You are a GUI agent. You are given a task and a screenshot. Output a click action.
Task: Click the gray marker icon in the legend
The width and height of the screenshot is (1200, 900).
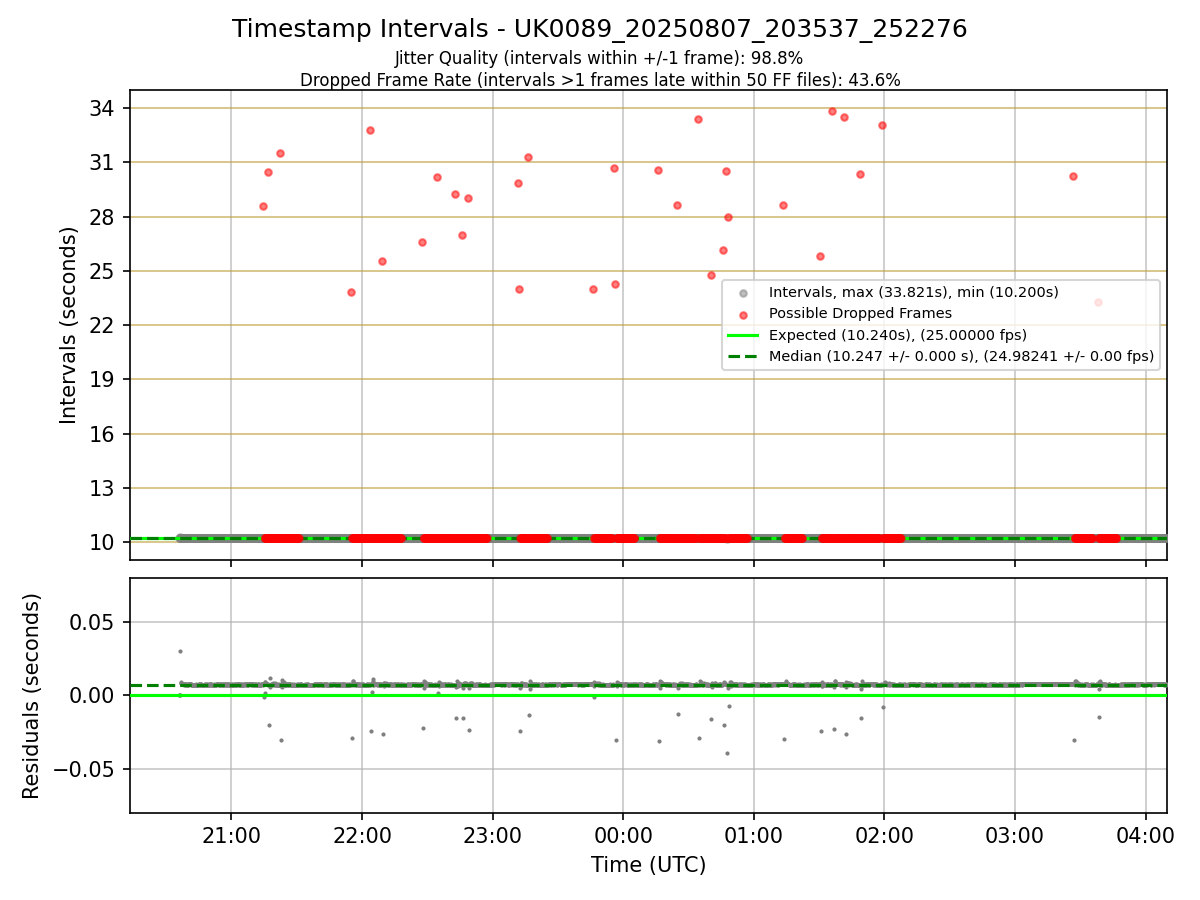point(742,293)
